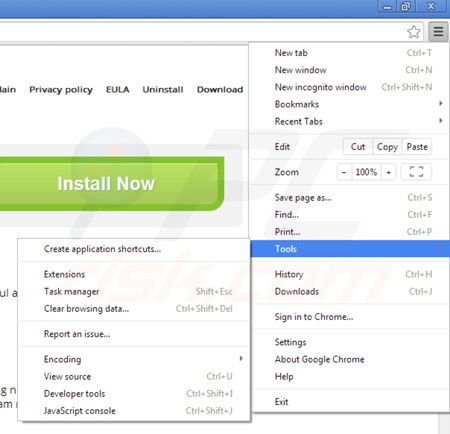Open the Encoding submenu item
The image size is (450, 434).
(x=134, y=359)
